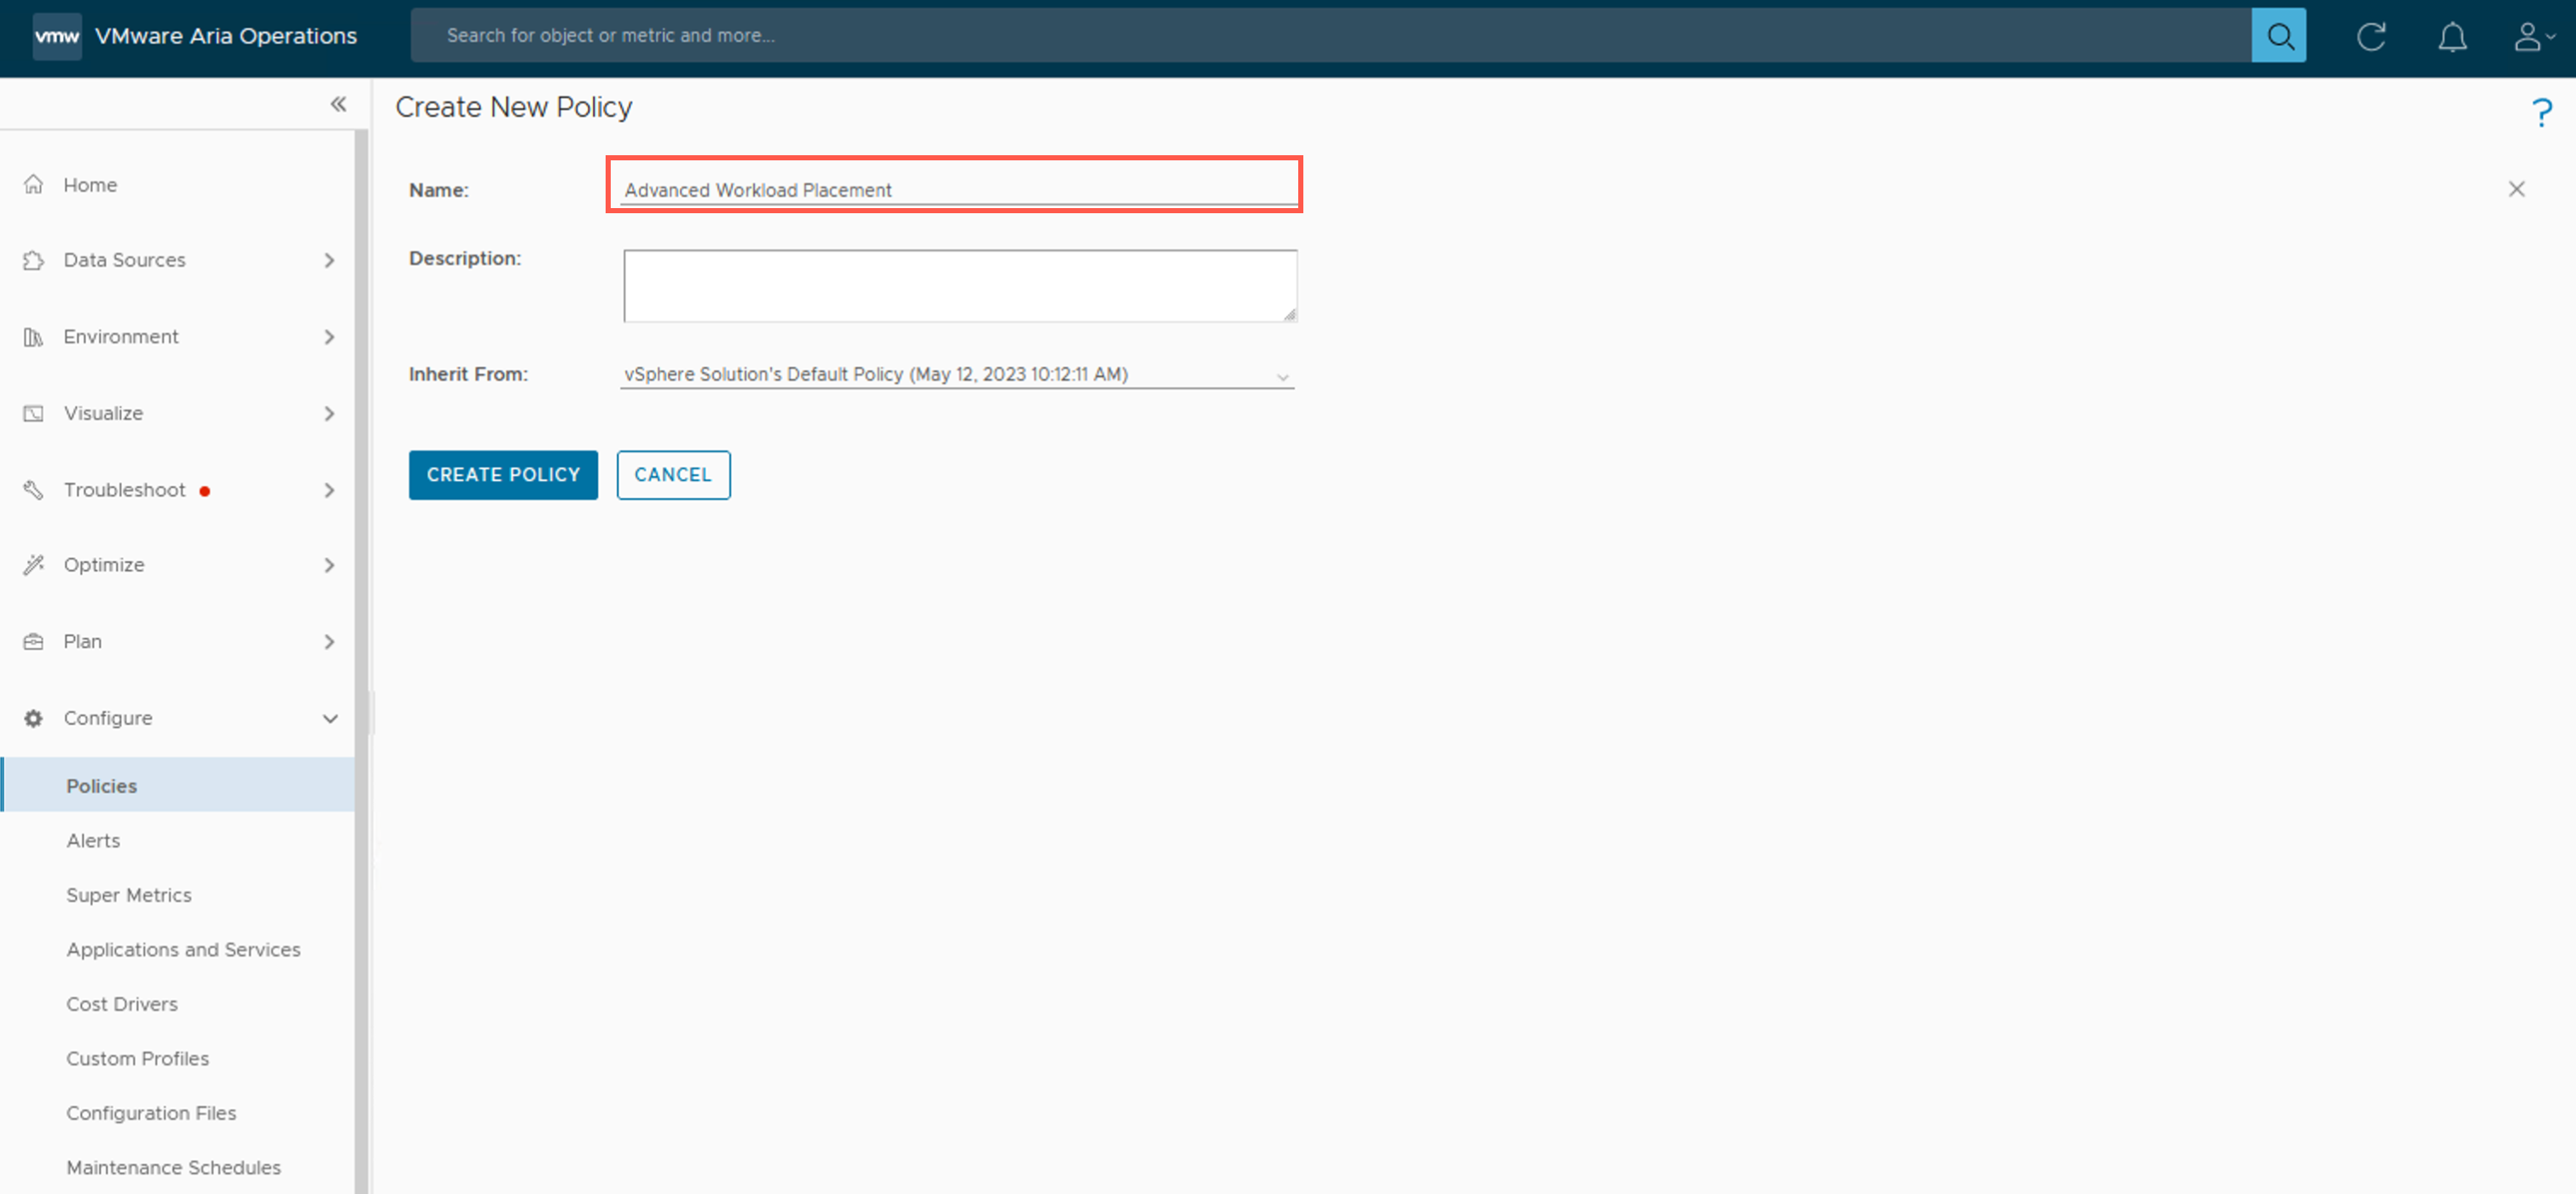2576x1194 pixels.
Task: Click the help question mark icon
Action: pos(2541,112)
